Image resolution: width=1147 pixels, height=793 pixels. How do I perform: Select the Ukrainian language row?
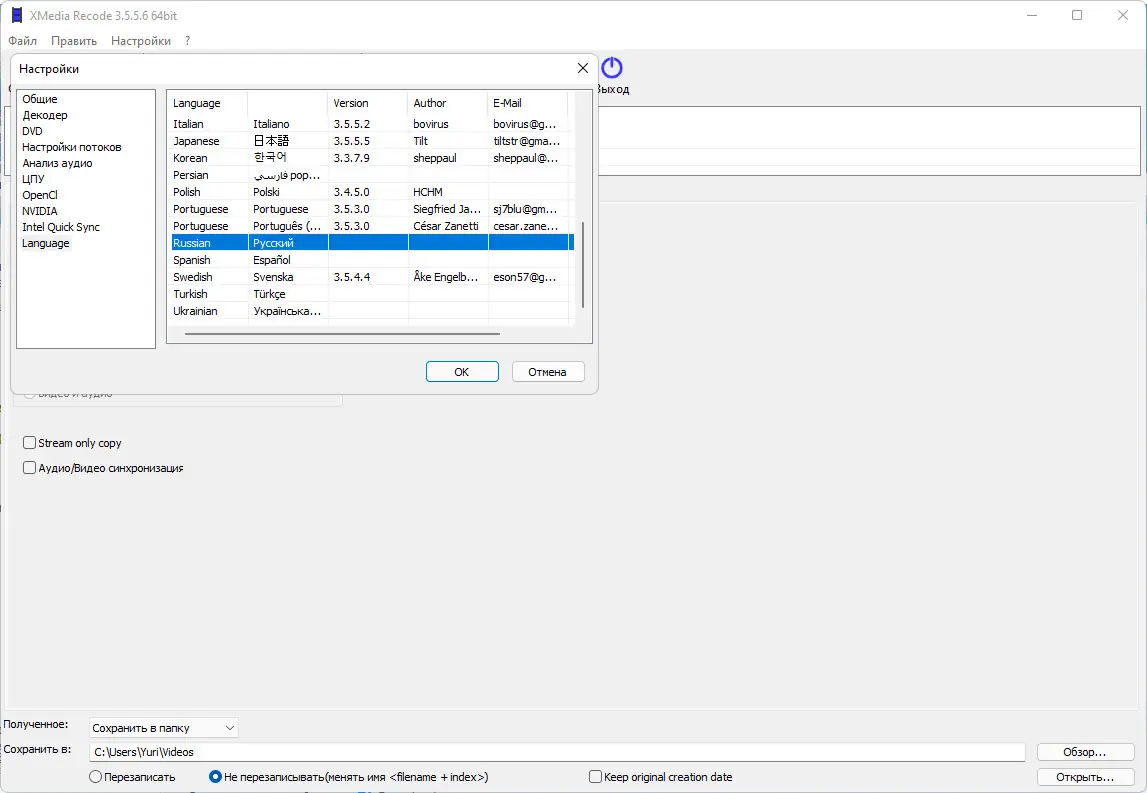point(370,311)
